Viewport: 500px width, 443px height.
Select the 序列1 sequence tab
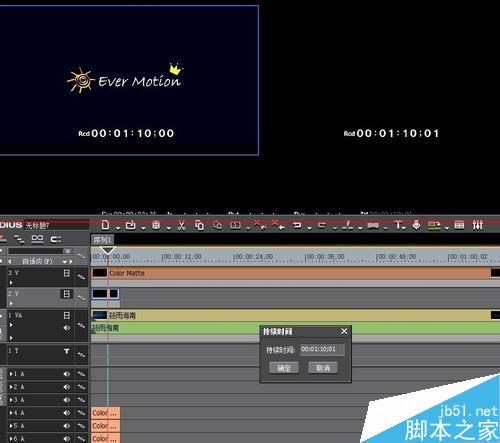102,240
